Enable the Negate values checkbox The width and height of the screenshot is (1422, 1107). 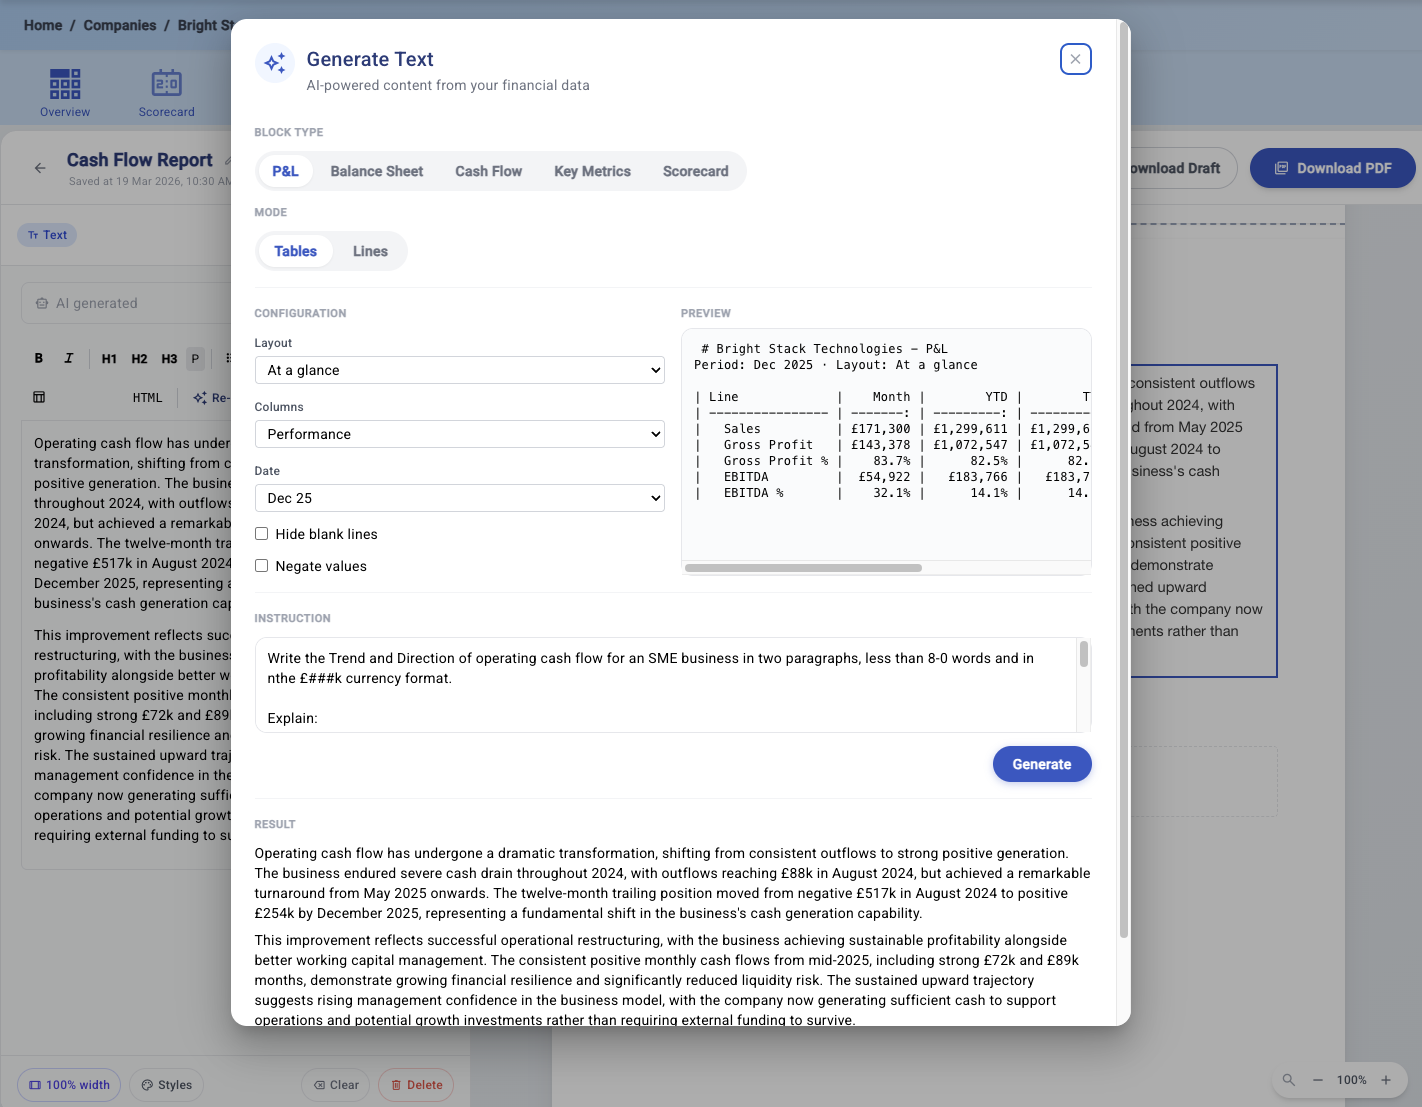(x=261, y=566)
